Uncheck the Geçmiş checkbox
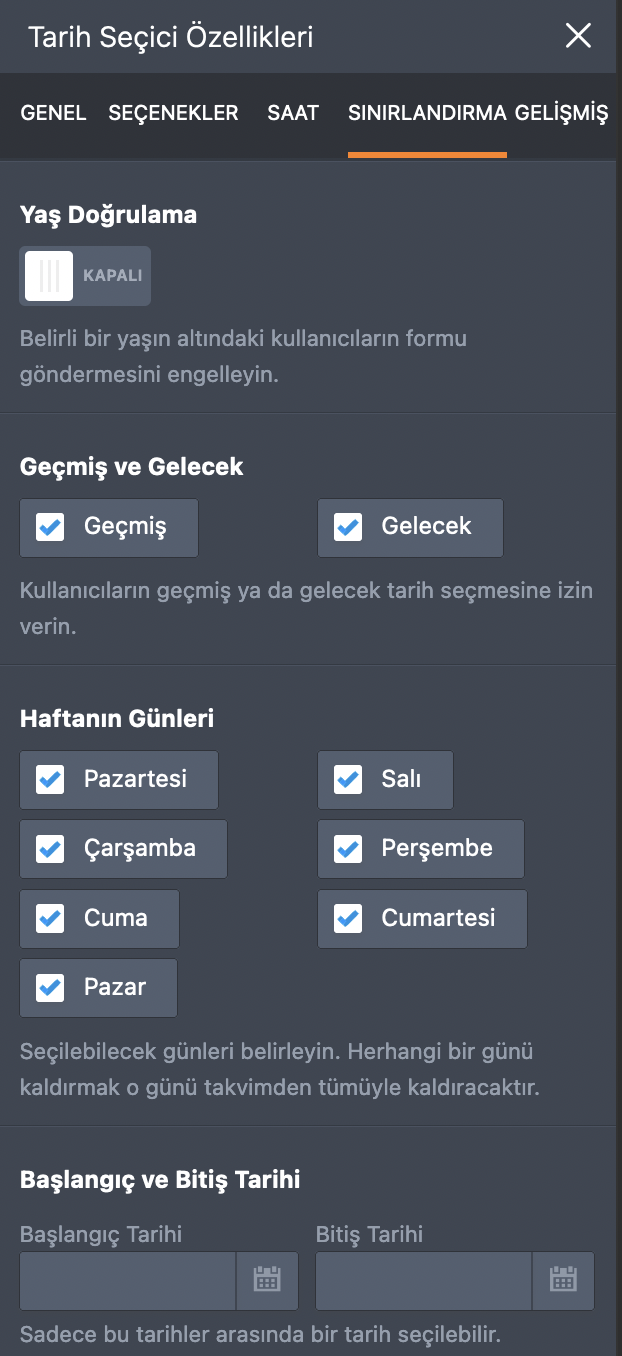Image resolution: width=622 pixels, height=1356 pixels. [x=50, y=527]
